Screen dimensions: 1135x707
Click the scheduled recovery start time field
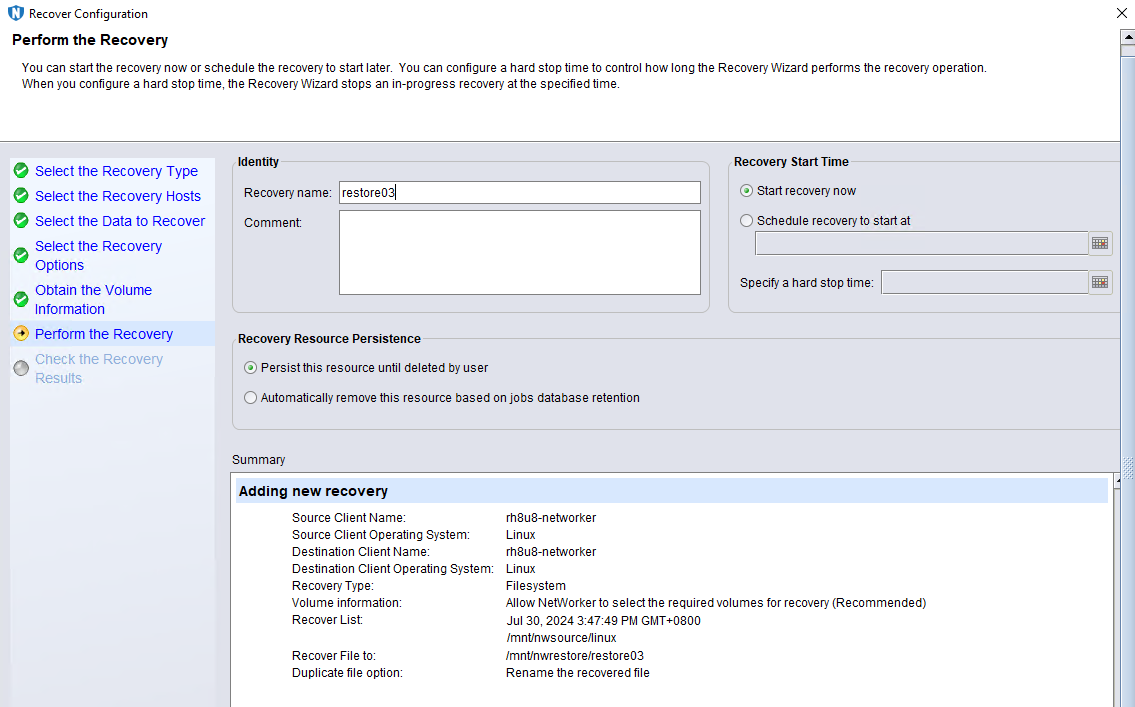921,243
